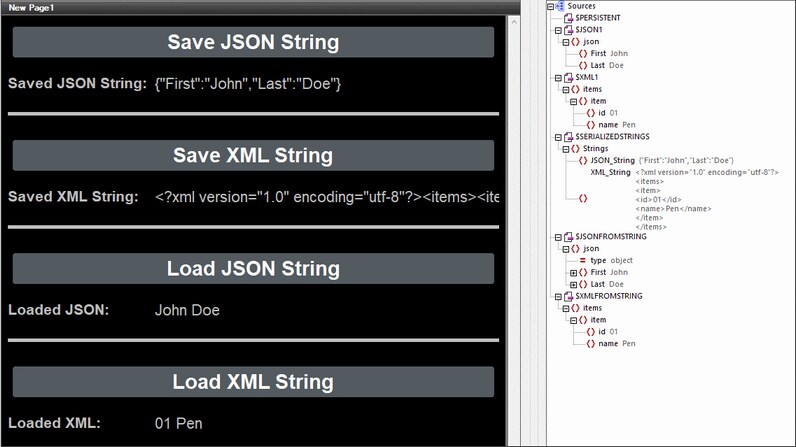Click the Sources root tree icon
The image size is (796, 447).
560,6
